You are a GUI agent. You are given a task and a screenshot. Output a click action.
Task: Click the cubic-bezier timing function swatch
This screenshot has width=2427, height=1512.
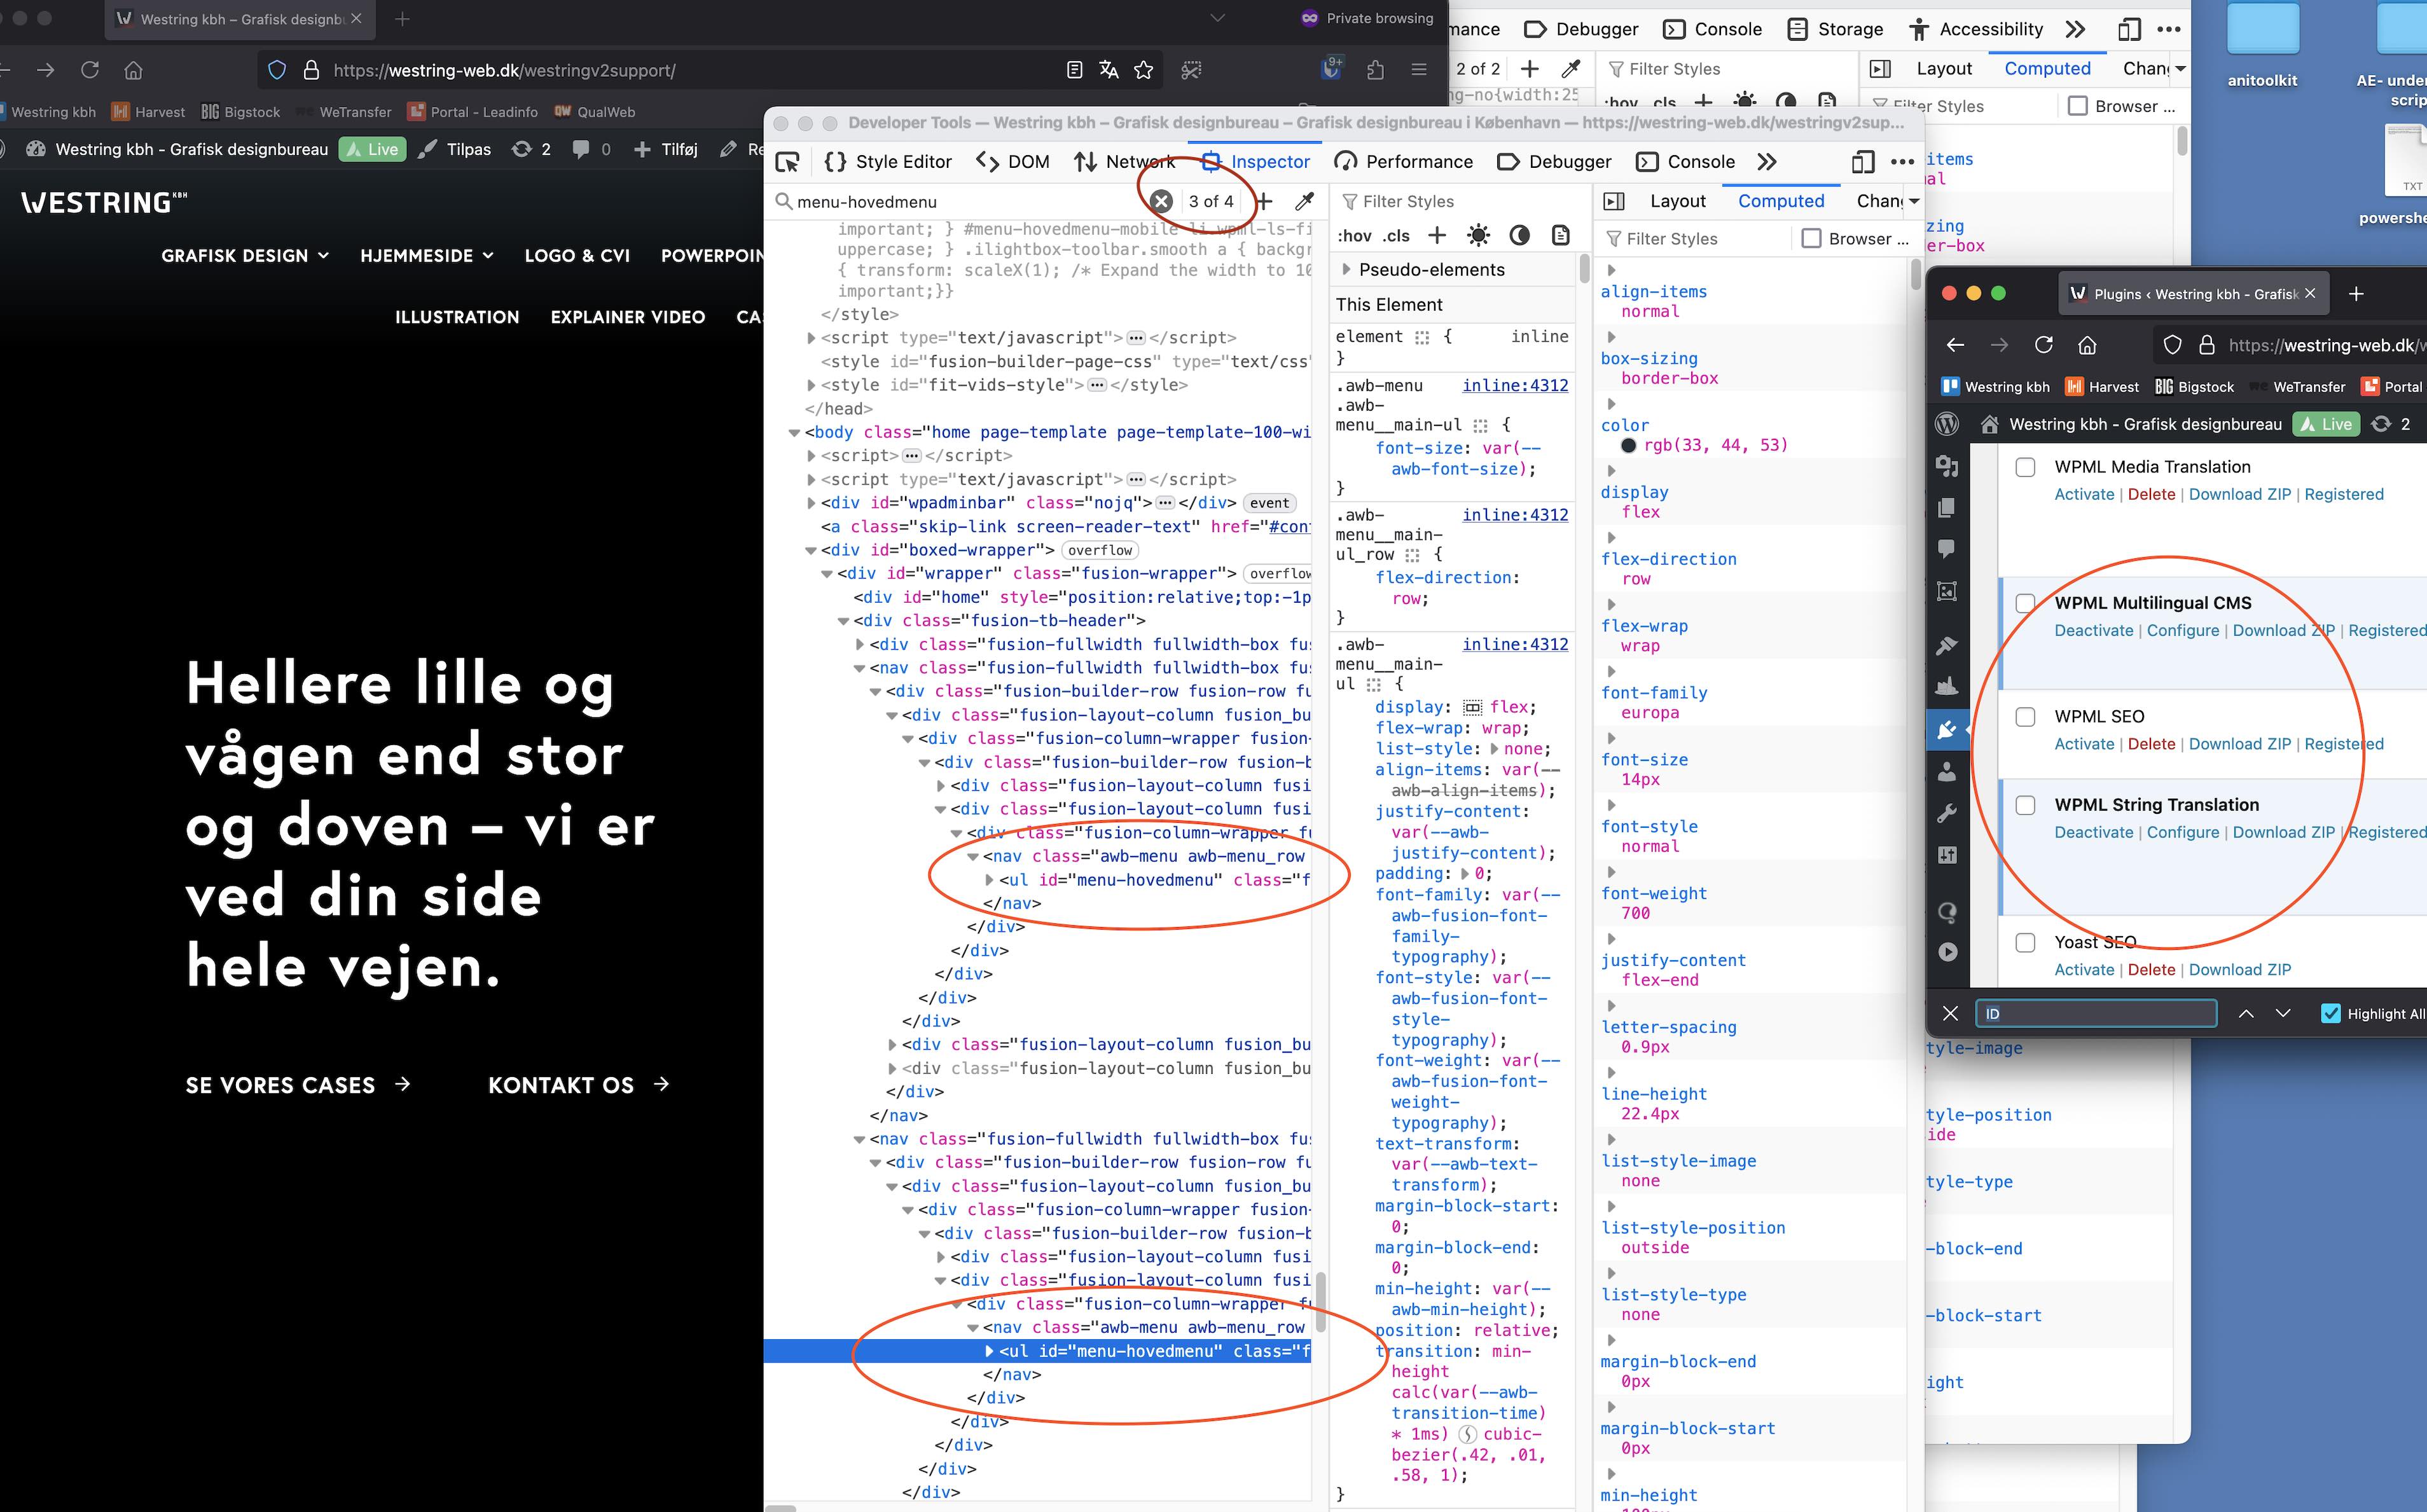point(1468,1434)
